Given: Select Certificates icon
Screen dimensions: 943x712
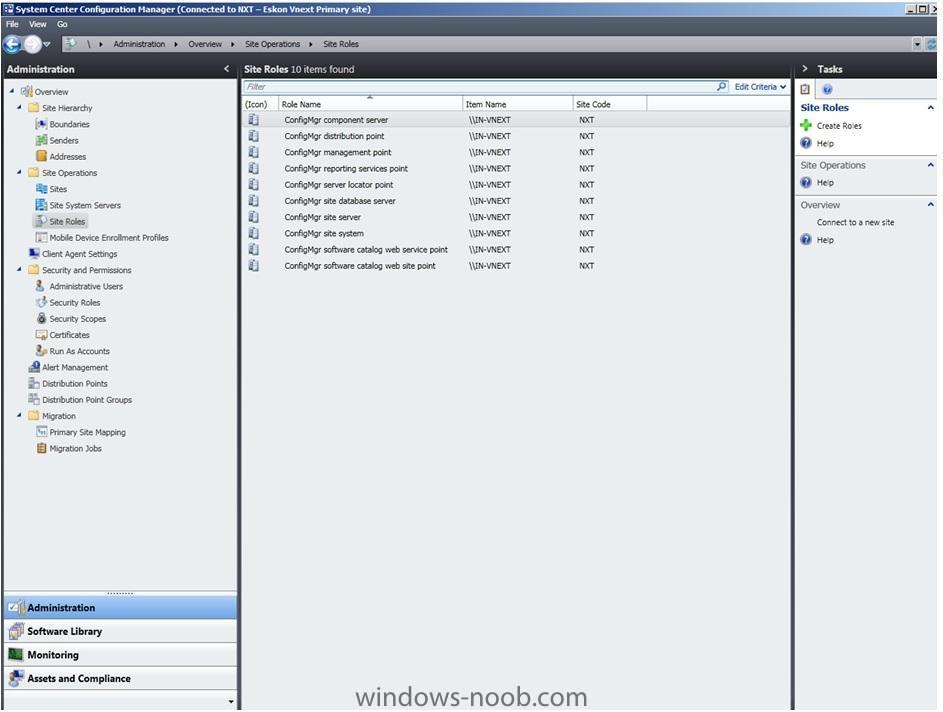Looking at the screenshot, I should pyautogui.click(x=41, y=335).
